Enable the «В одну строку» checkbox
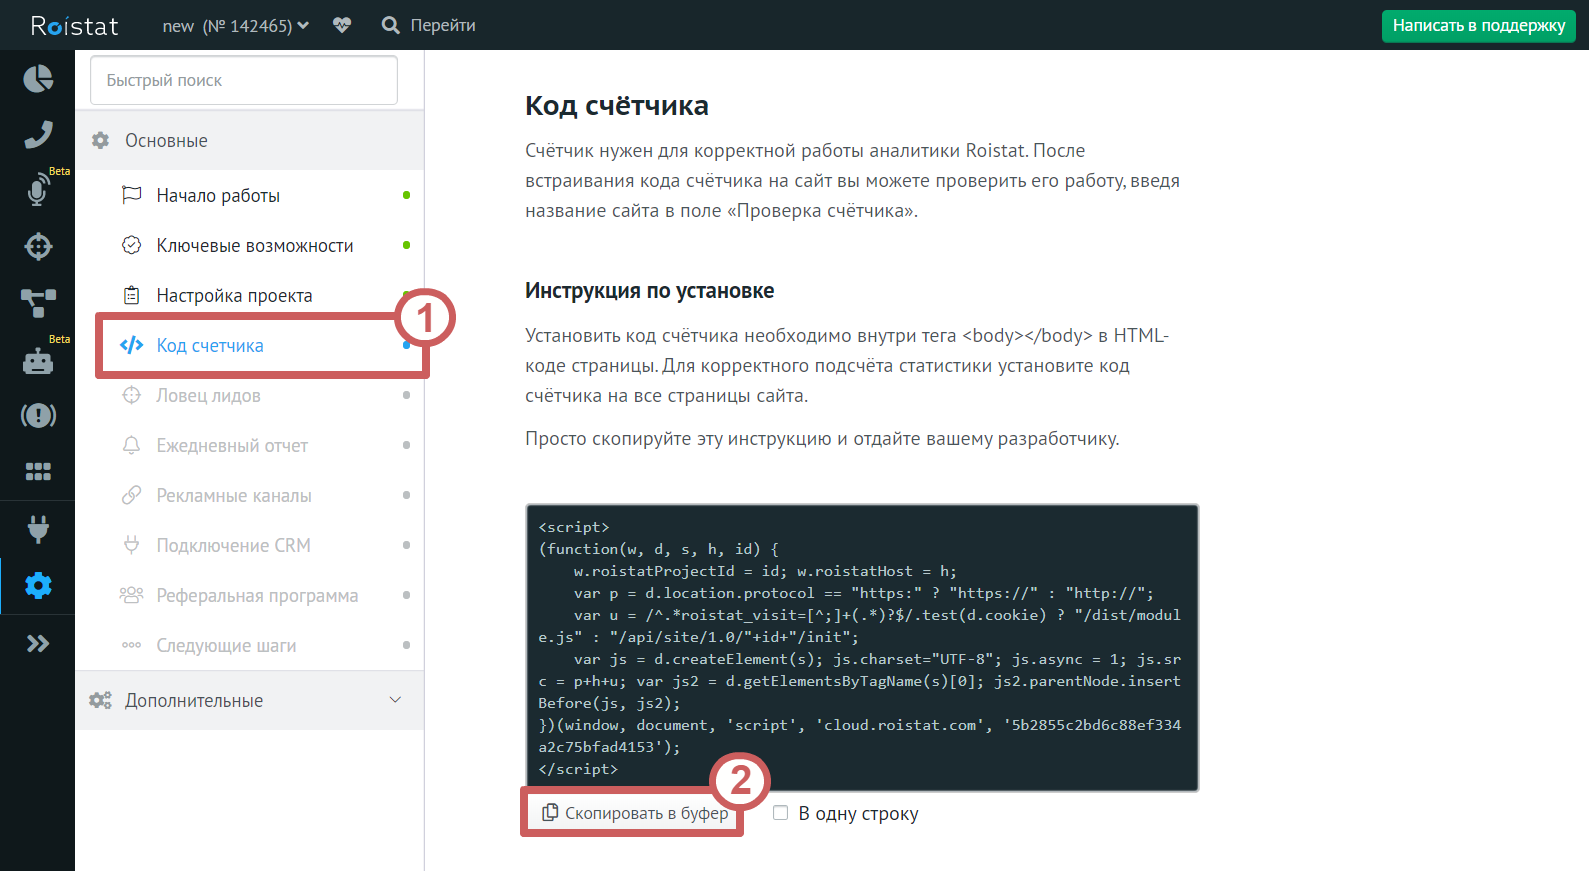Viewport: 1589px width, 871px height. [780, 813]
